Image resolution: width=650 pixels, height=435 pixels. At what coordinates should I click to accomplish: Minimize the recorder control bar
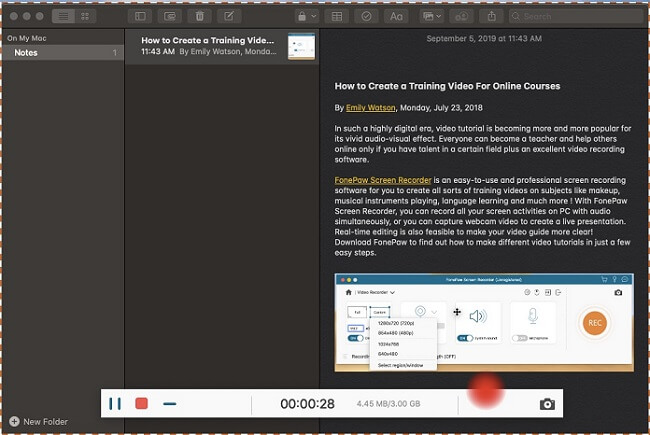point(170,403)
